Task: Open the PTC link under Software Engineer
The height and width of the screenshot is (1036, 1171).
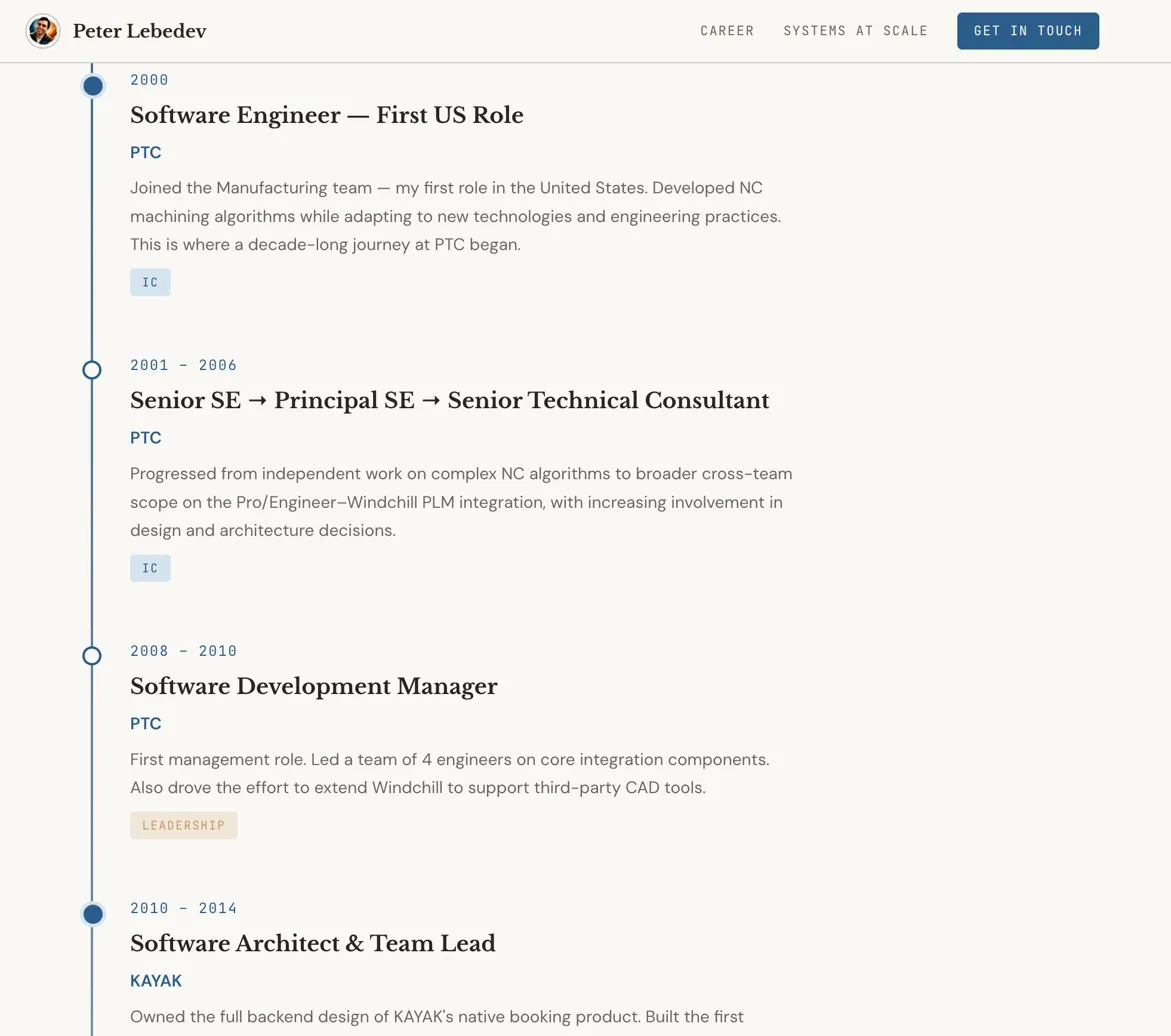Action: pos(145,152)
